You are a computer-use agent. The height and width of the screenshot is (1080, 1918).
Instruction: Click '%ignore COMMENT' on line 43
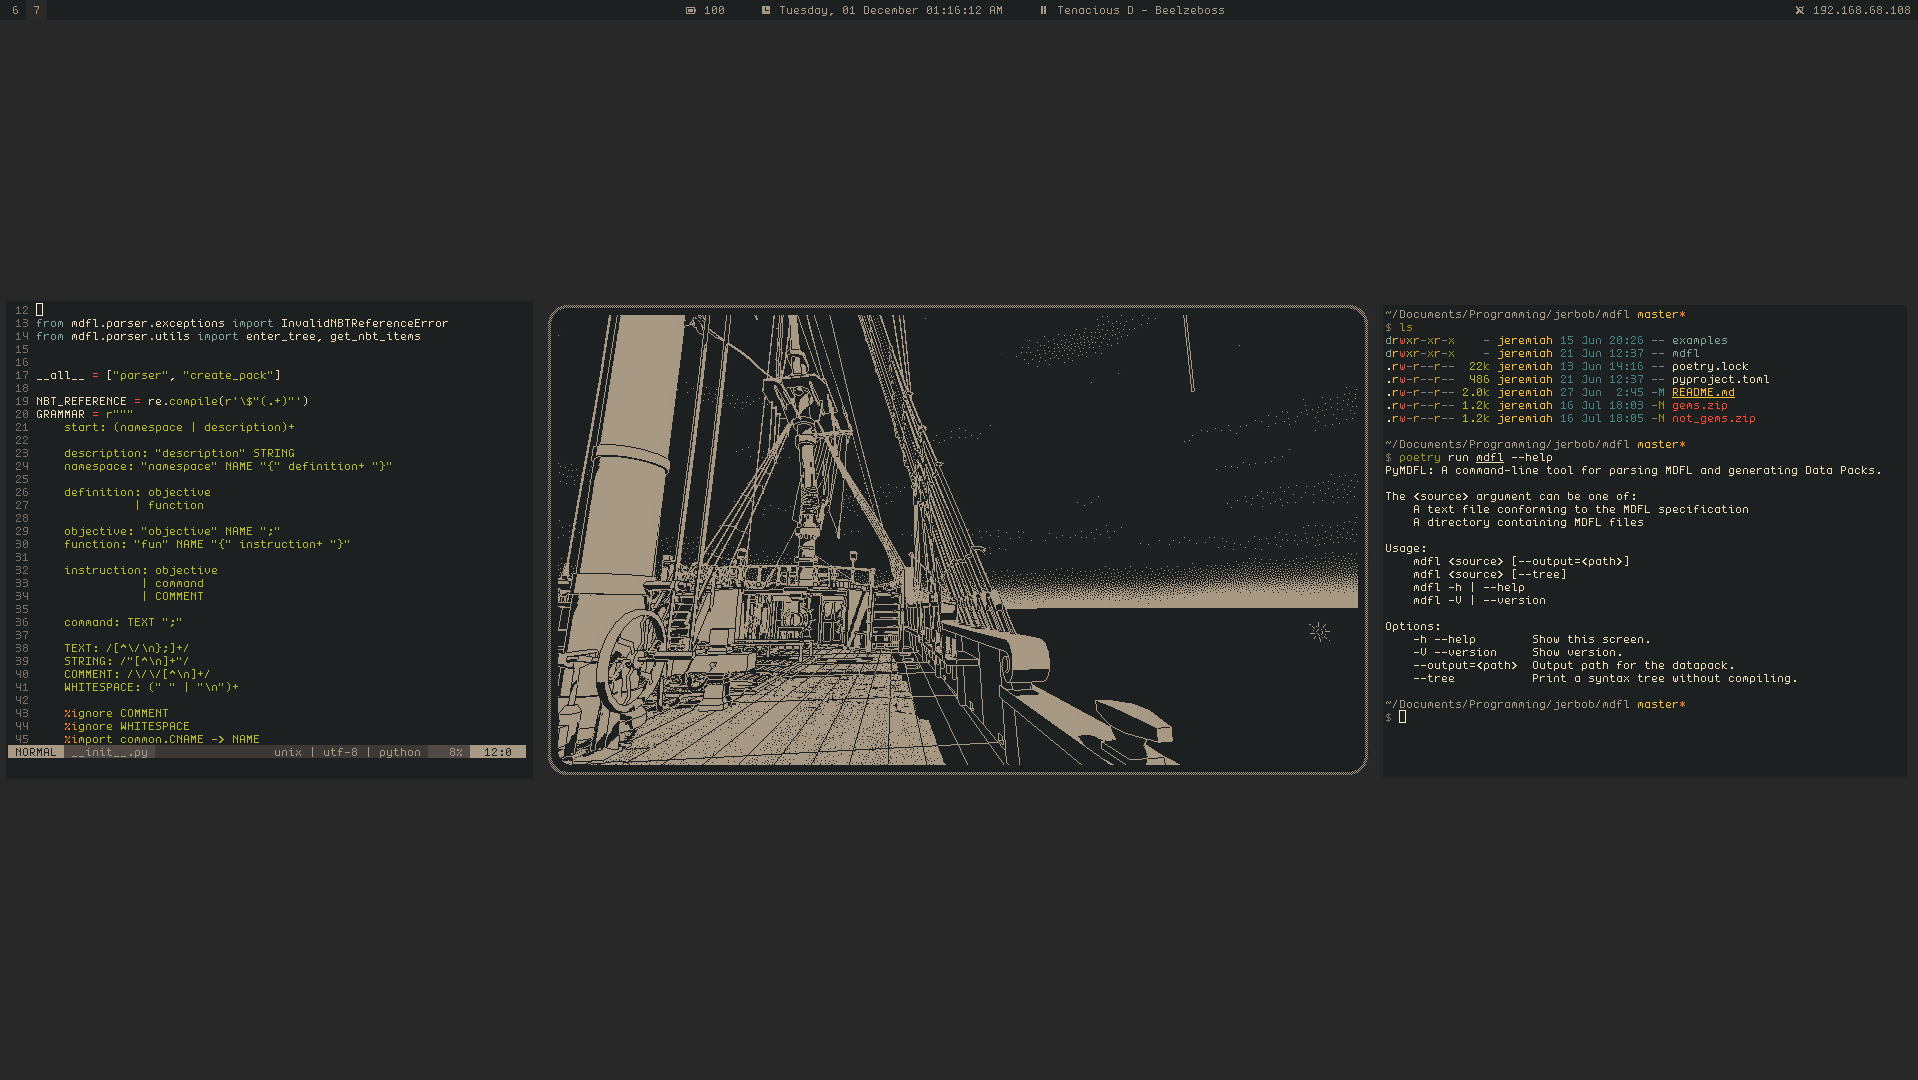coord(116,713)
